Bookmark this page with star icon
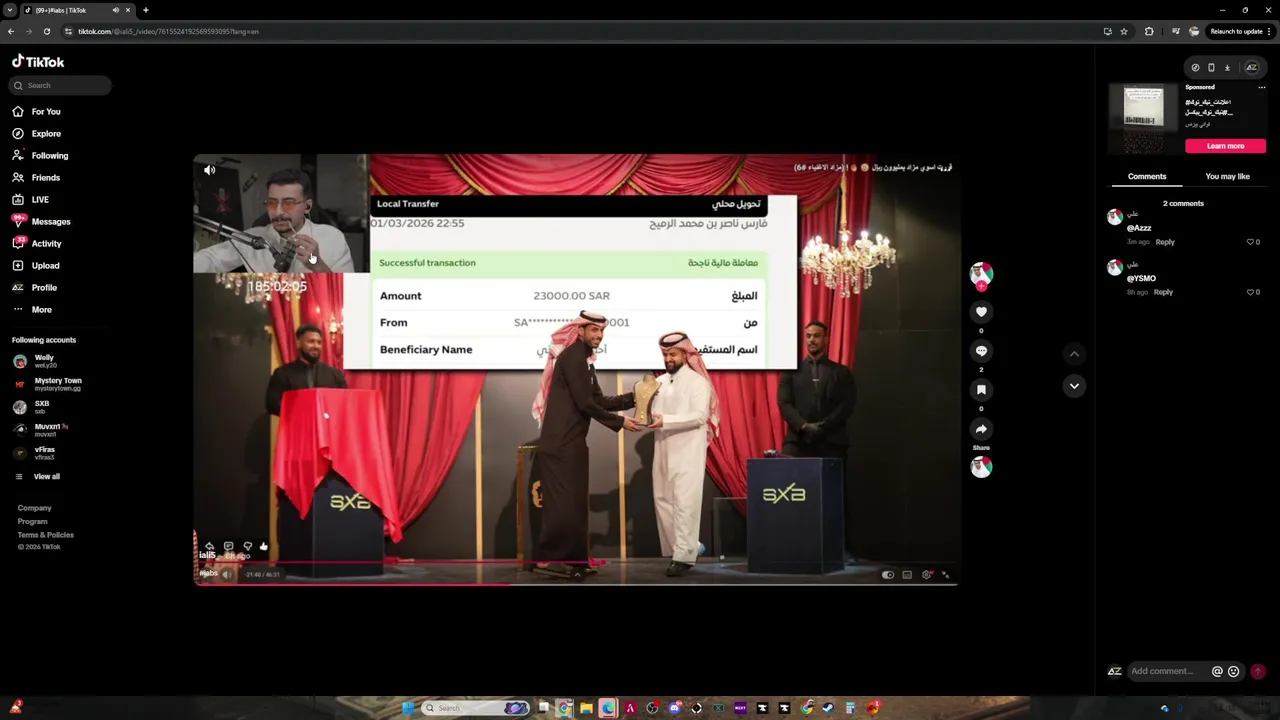Image resolution: width=1280 pixels, height=720 pixels. pos(1124,31)
